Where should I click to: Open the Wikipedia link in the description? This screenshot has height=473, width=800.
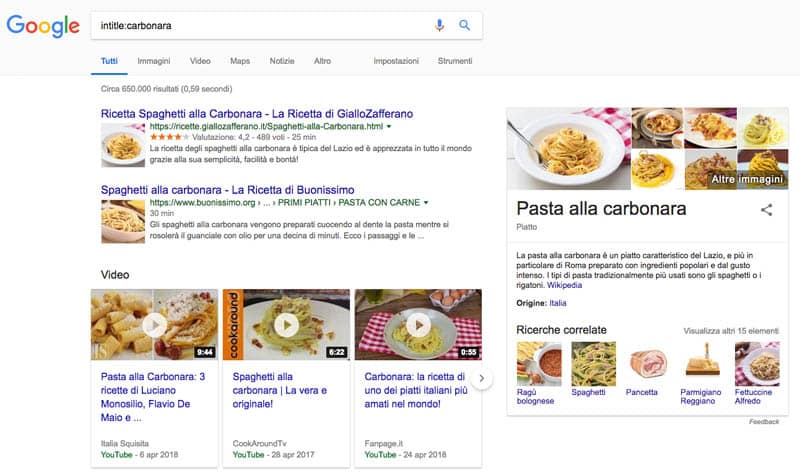pos(564,285)
